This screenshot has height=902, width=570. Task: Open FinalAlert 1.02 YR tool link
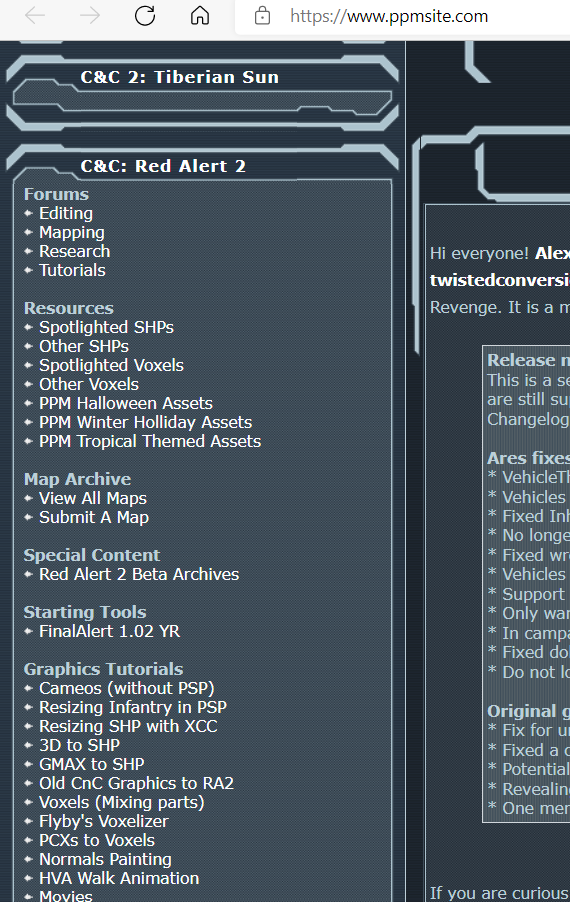click(110, 631)
